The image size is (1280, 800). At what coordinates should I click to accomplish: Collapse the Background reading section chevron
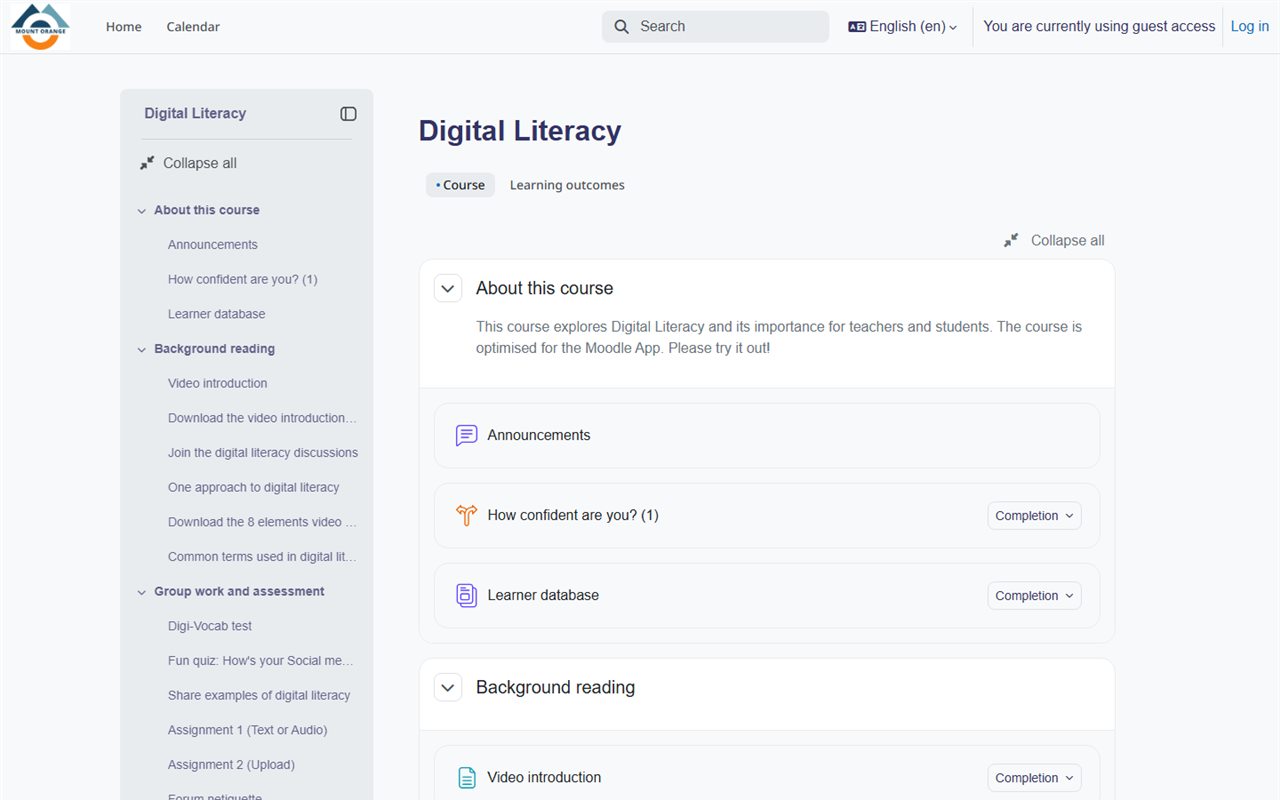pyautogui.click(x=448, y=687)
